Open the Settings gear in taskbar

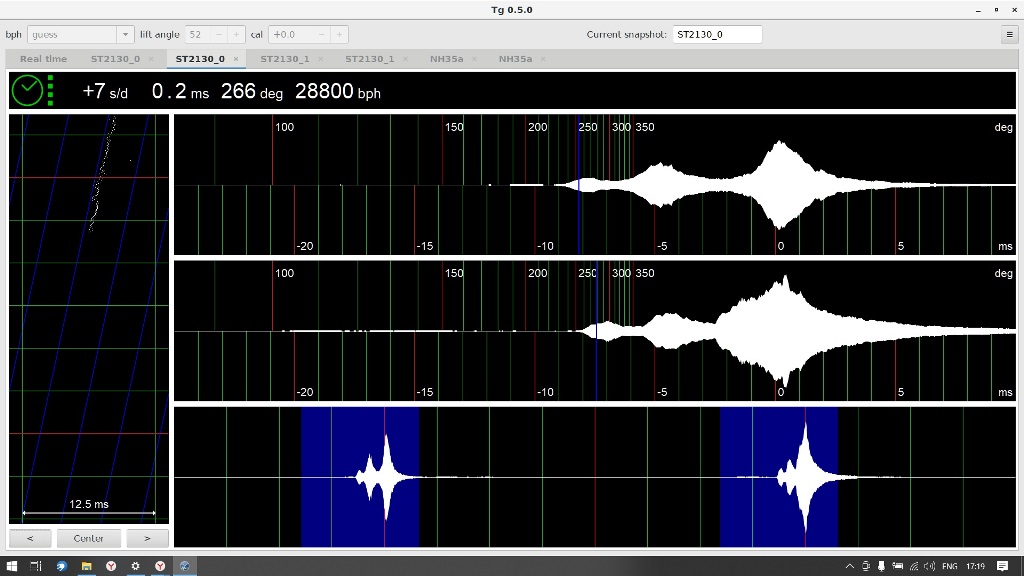coord(135,566)
